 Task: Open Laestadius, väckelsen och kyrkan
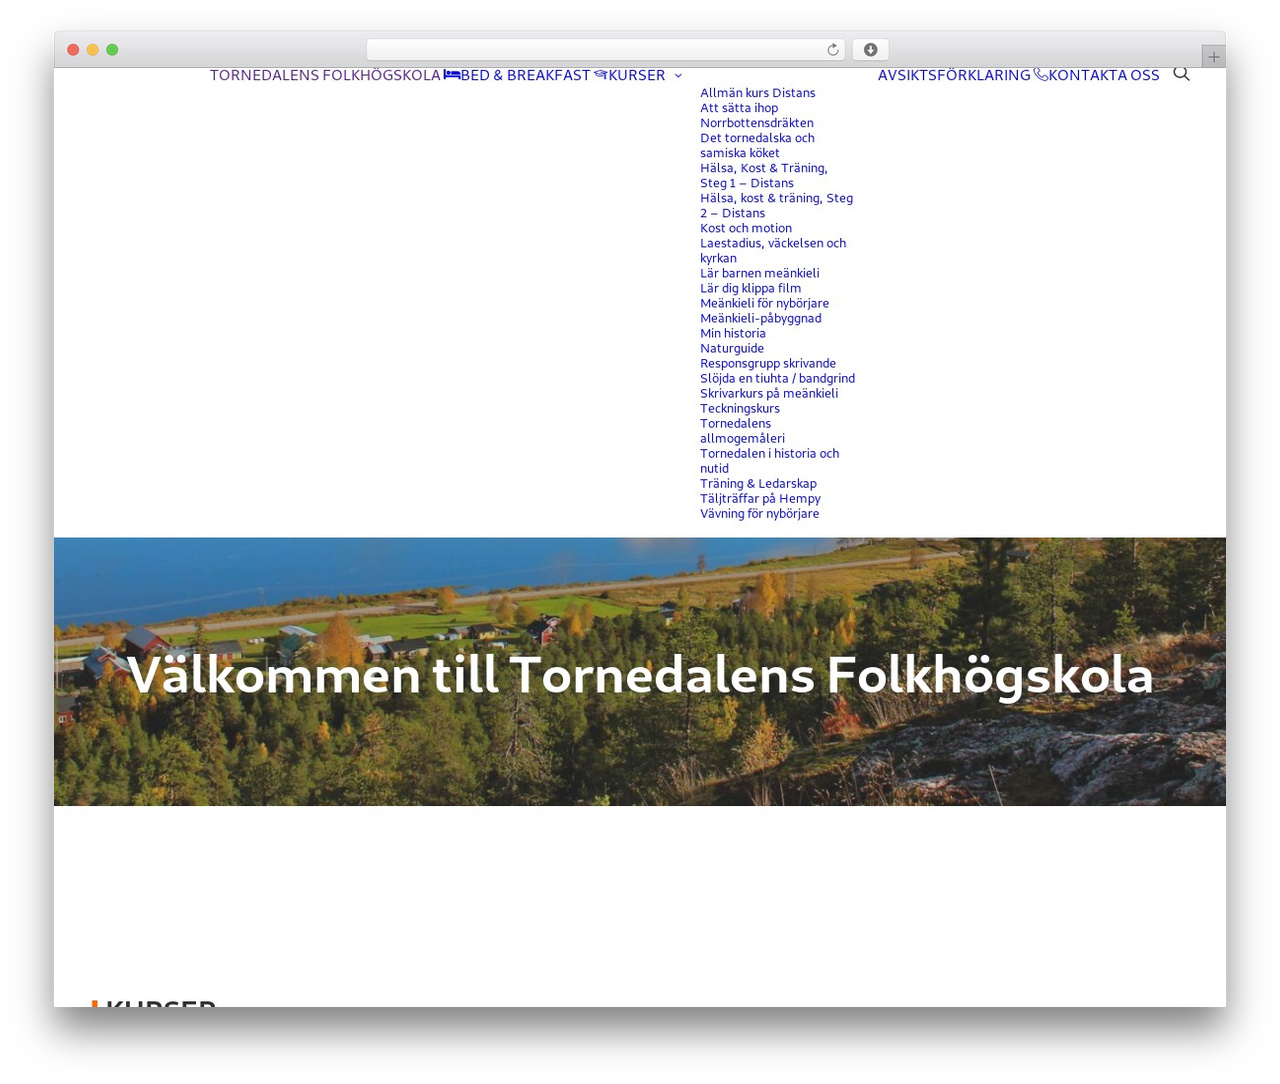(773, 250)
